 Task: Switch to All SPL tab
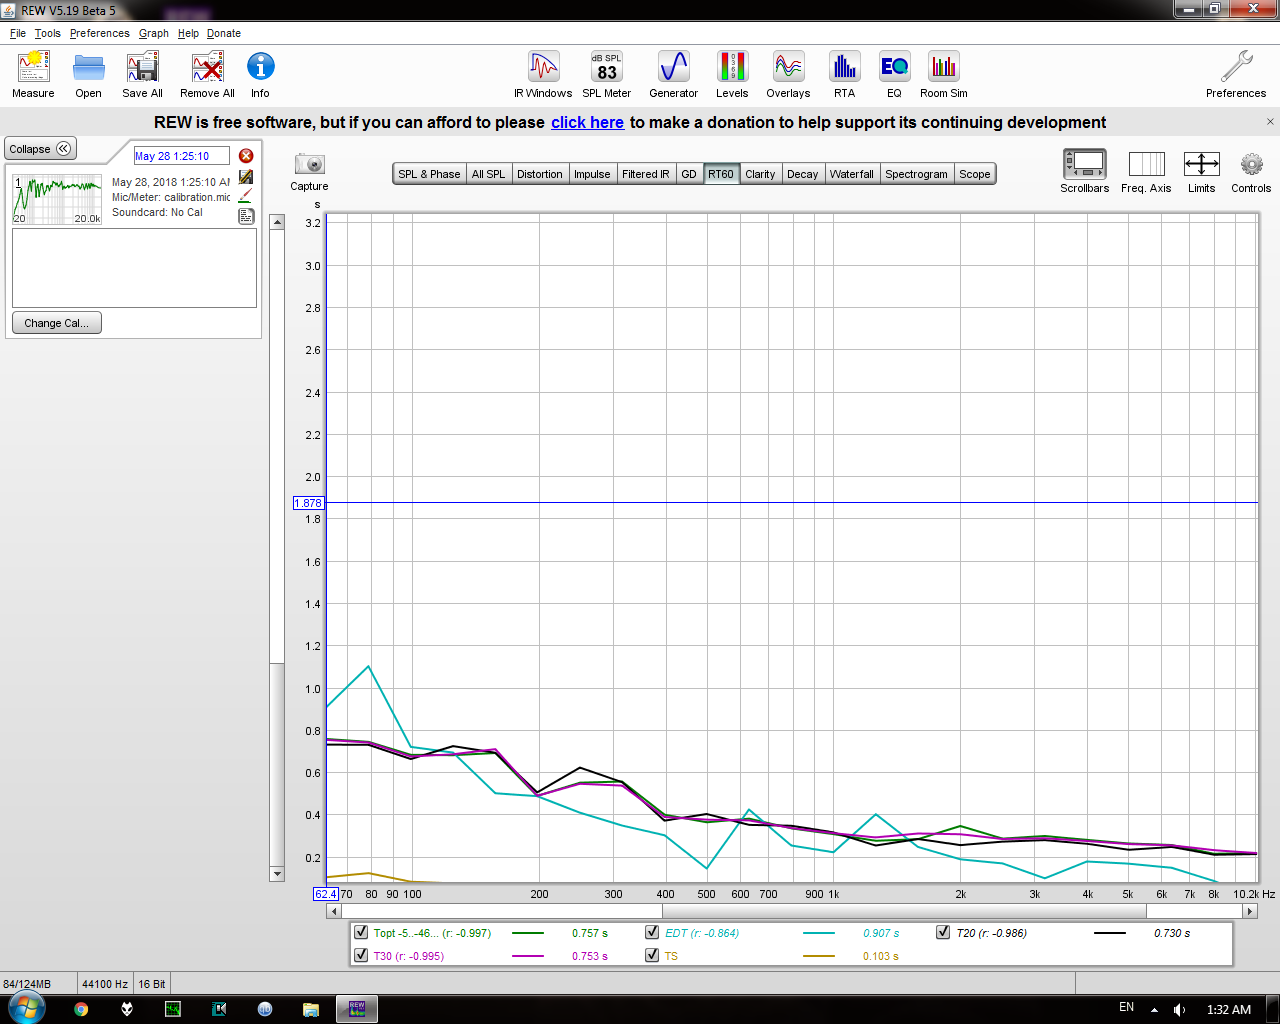(x=489, y=174)
